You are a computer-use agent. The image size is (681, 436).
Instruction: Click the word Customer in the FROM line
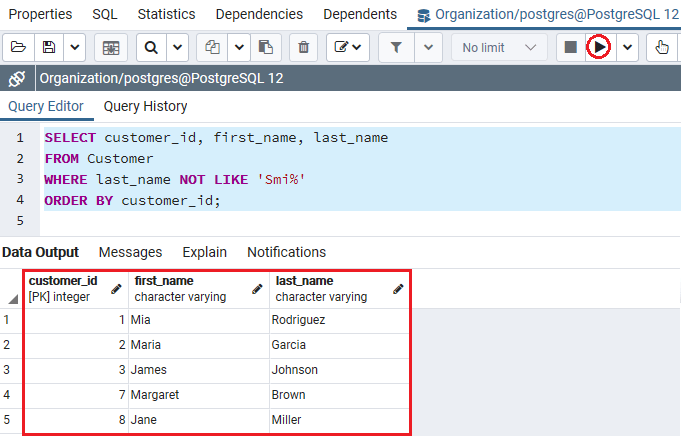120,159
